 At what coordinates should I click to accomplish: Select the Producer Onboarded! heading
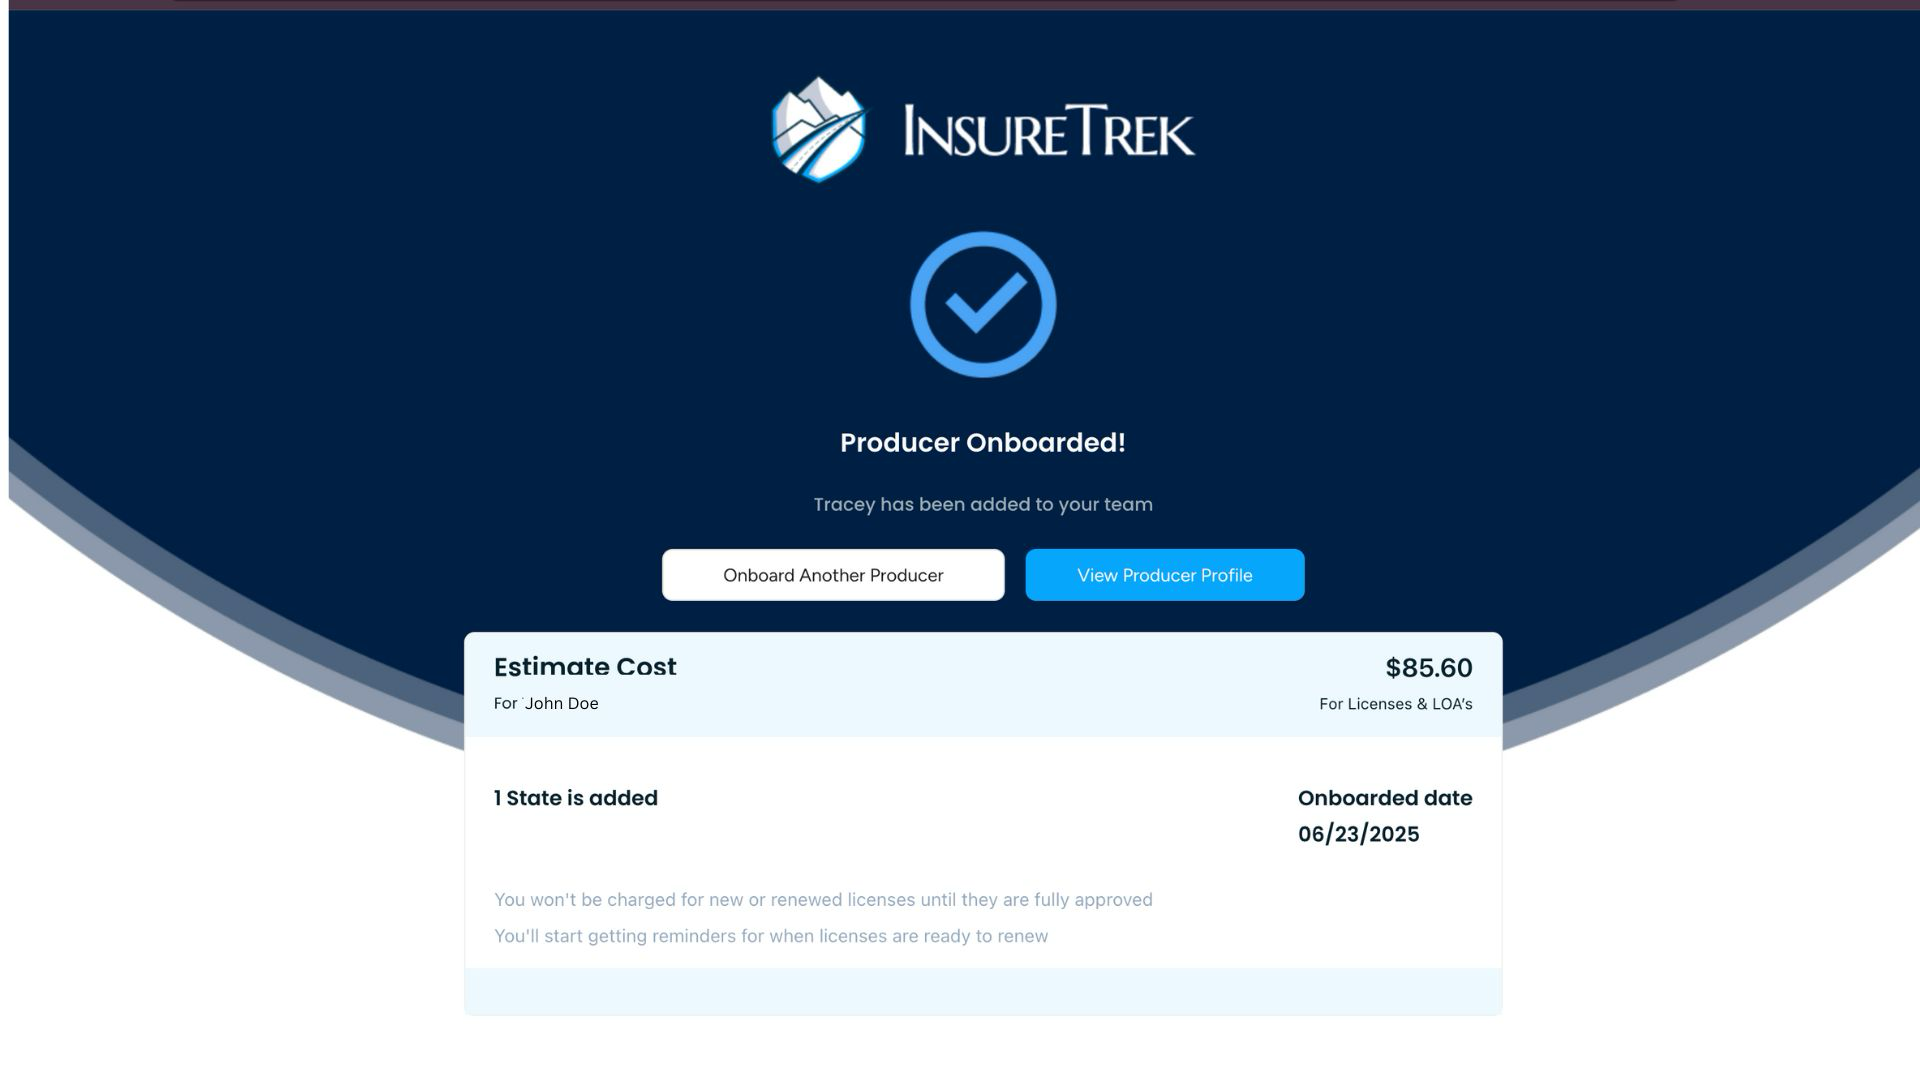click(983, 441)
